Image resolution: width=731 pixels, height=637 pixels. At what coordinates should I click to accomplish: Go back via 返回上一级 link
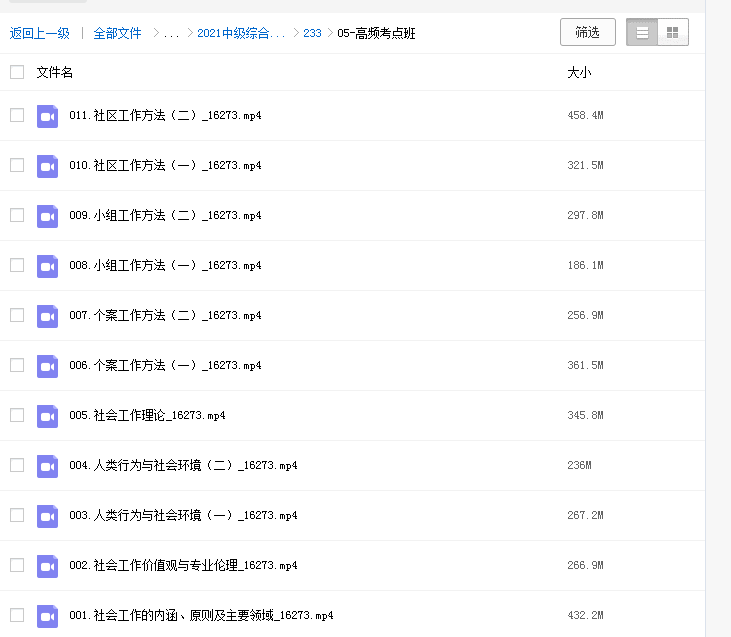[40, 33]
